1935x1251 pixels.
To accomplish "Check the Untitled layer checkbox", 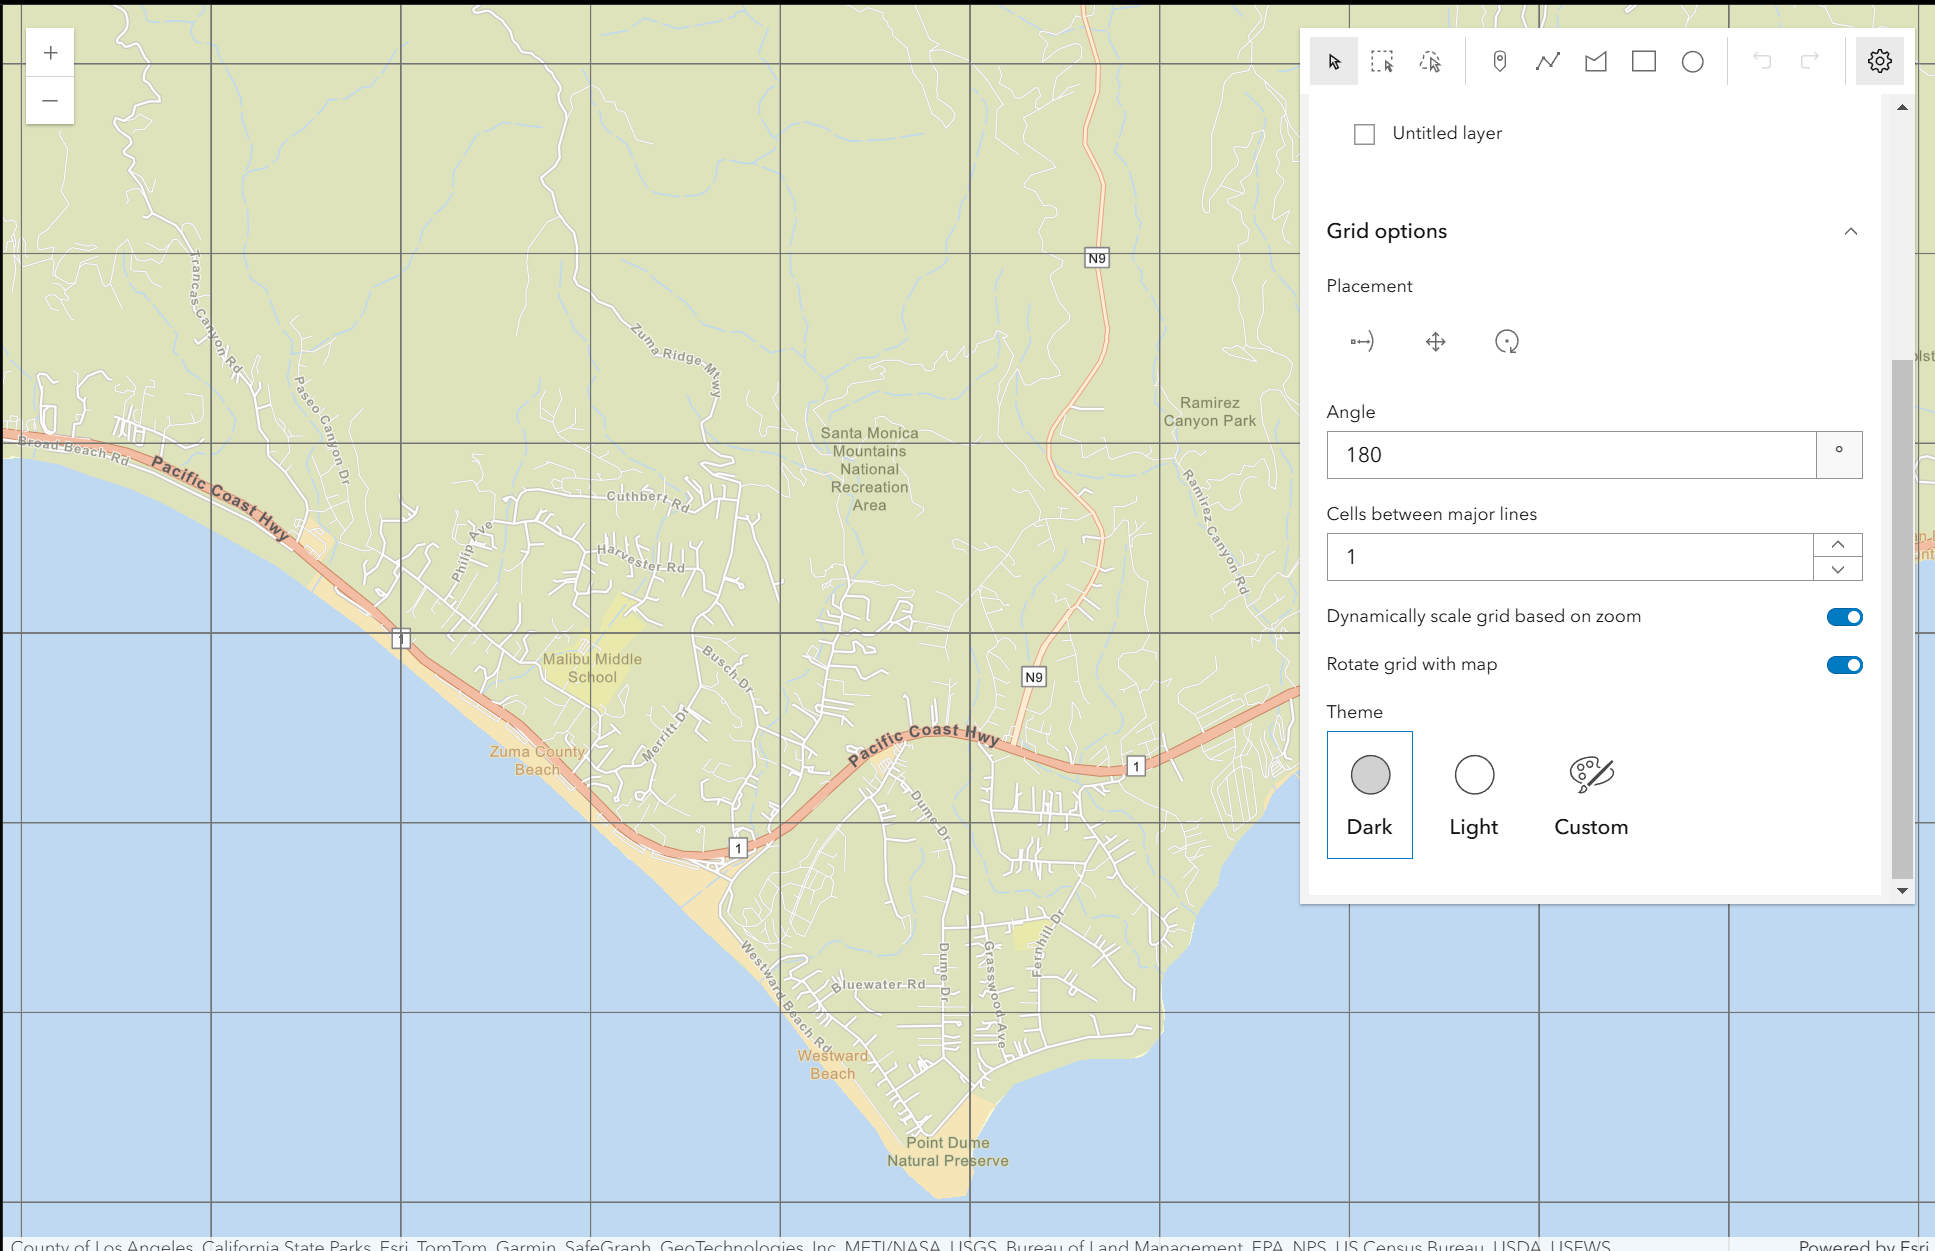I will pos(1364,133).
